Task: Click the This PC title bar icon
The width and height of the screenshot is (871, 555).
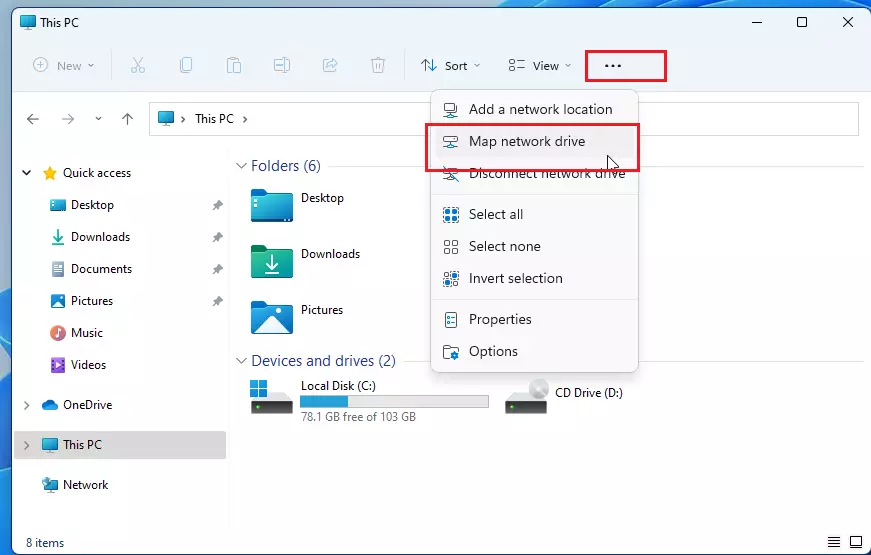Action: point(28,22)
